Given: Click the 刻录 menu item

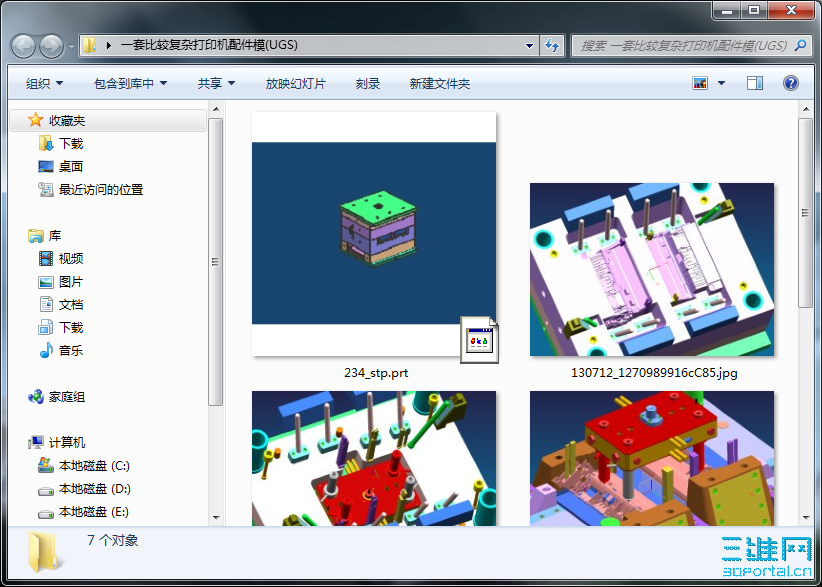Looking at the screenshot, I should click(x=367, y=83).
